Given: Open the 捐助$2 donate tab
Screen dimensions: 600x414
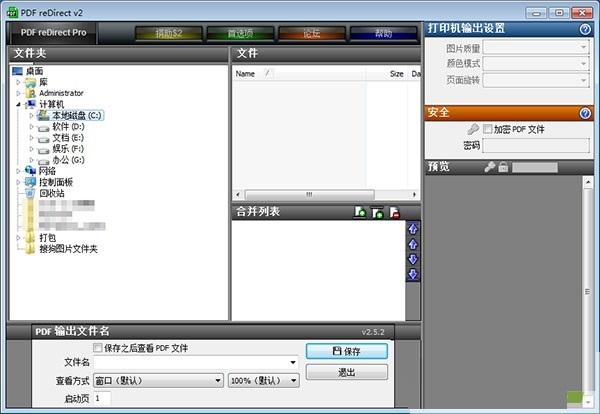Looking at the screenshot, I should [169, 34].
